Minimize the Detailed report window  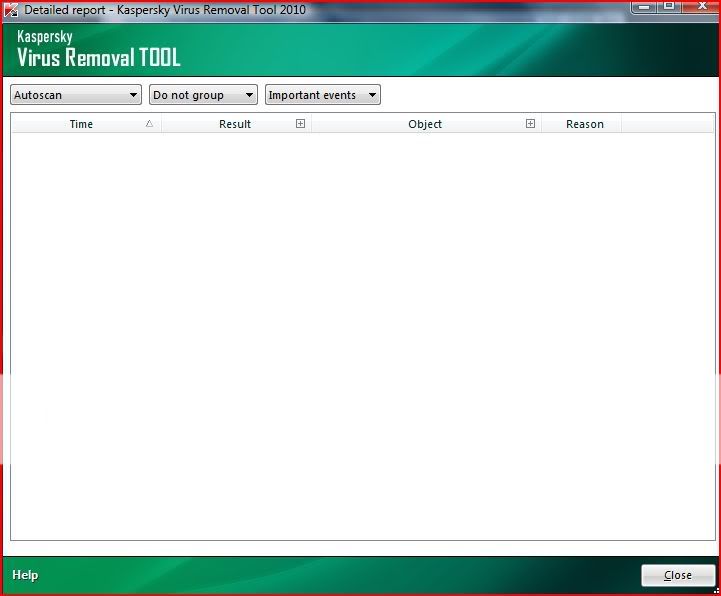(x=645, y=7)
